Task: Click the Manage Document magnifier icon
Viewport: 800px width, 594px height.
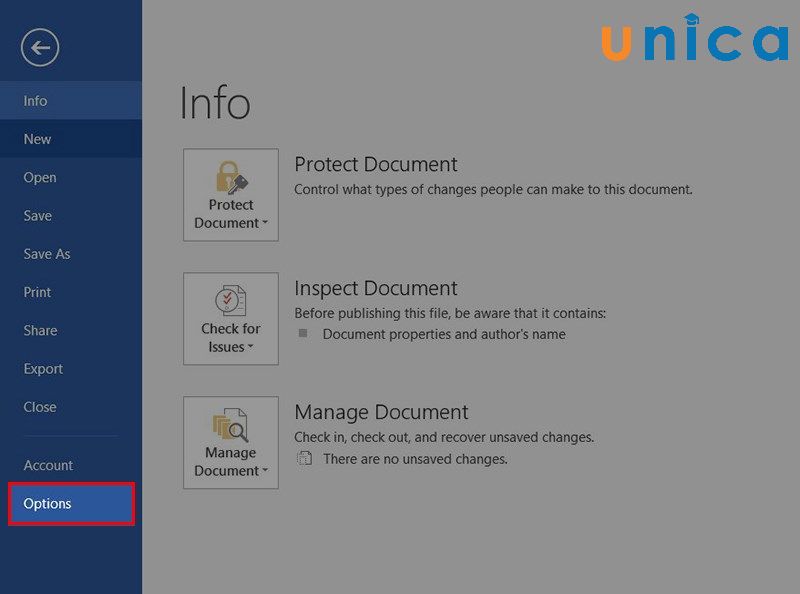Action: 231,424
